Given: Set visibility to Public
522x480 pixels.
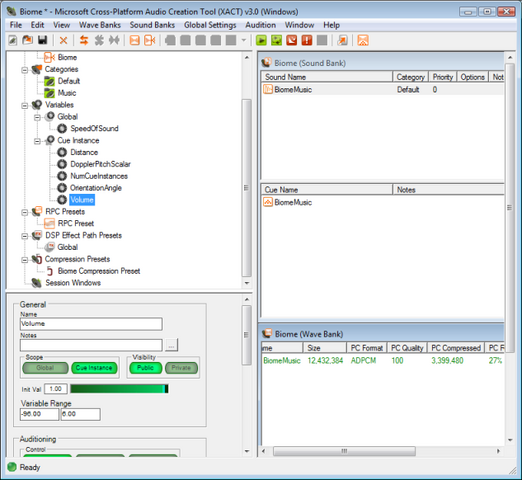Looking at the screenshot, I should 145,368.
